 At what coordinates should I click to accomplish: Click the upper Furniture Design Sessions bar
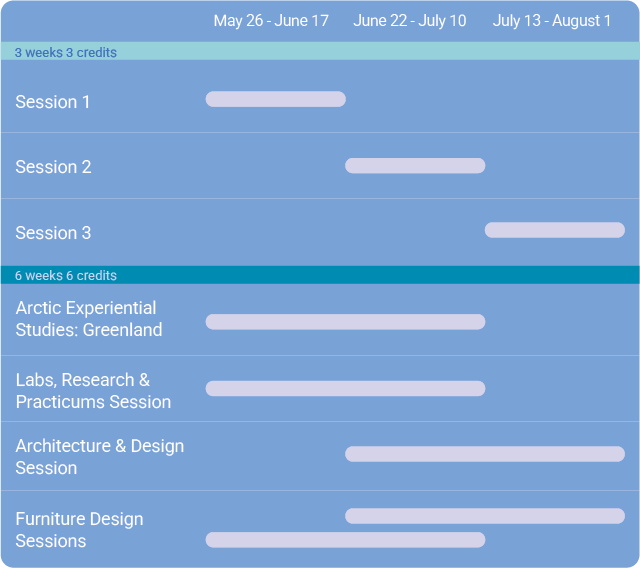[x=485, y=516]
